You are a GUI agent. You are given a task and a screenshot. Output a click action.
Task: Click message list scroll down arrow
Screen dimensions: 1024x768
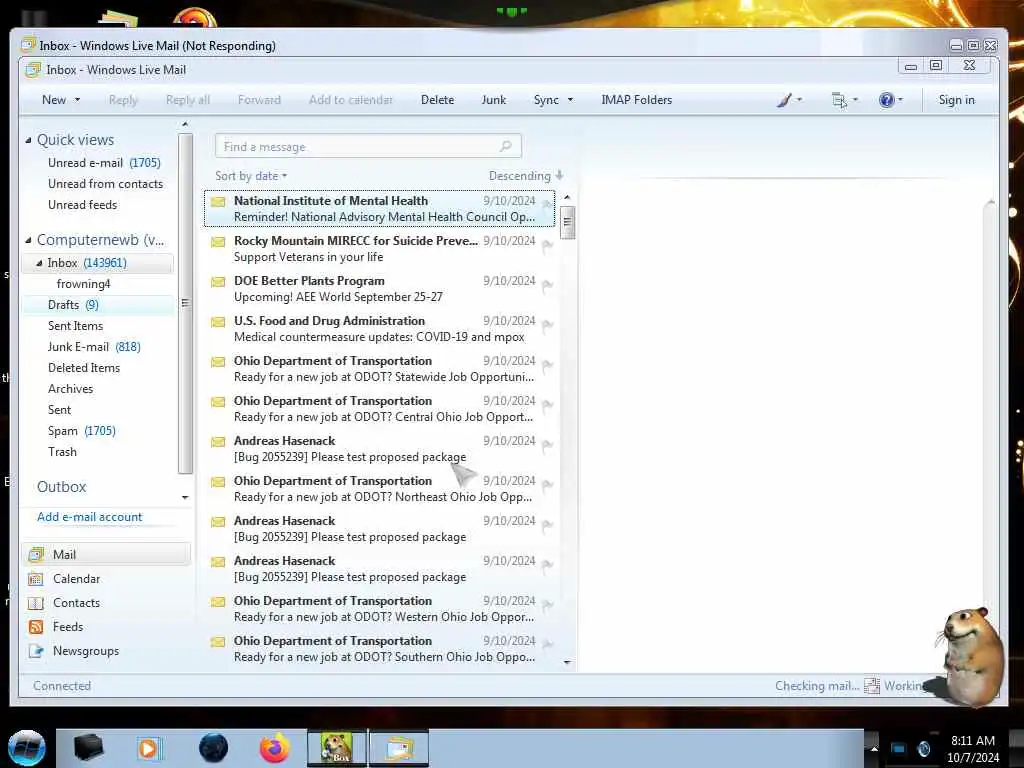point(568,662)
